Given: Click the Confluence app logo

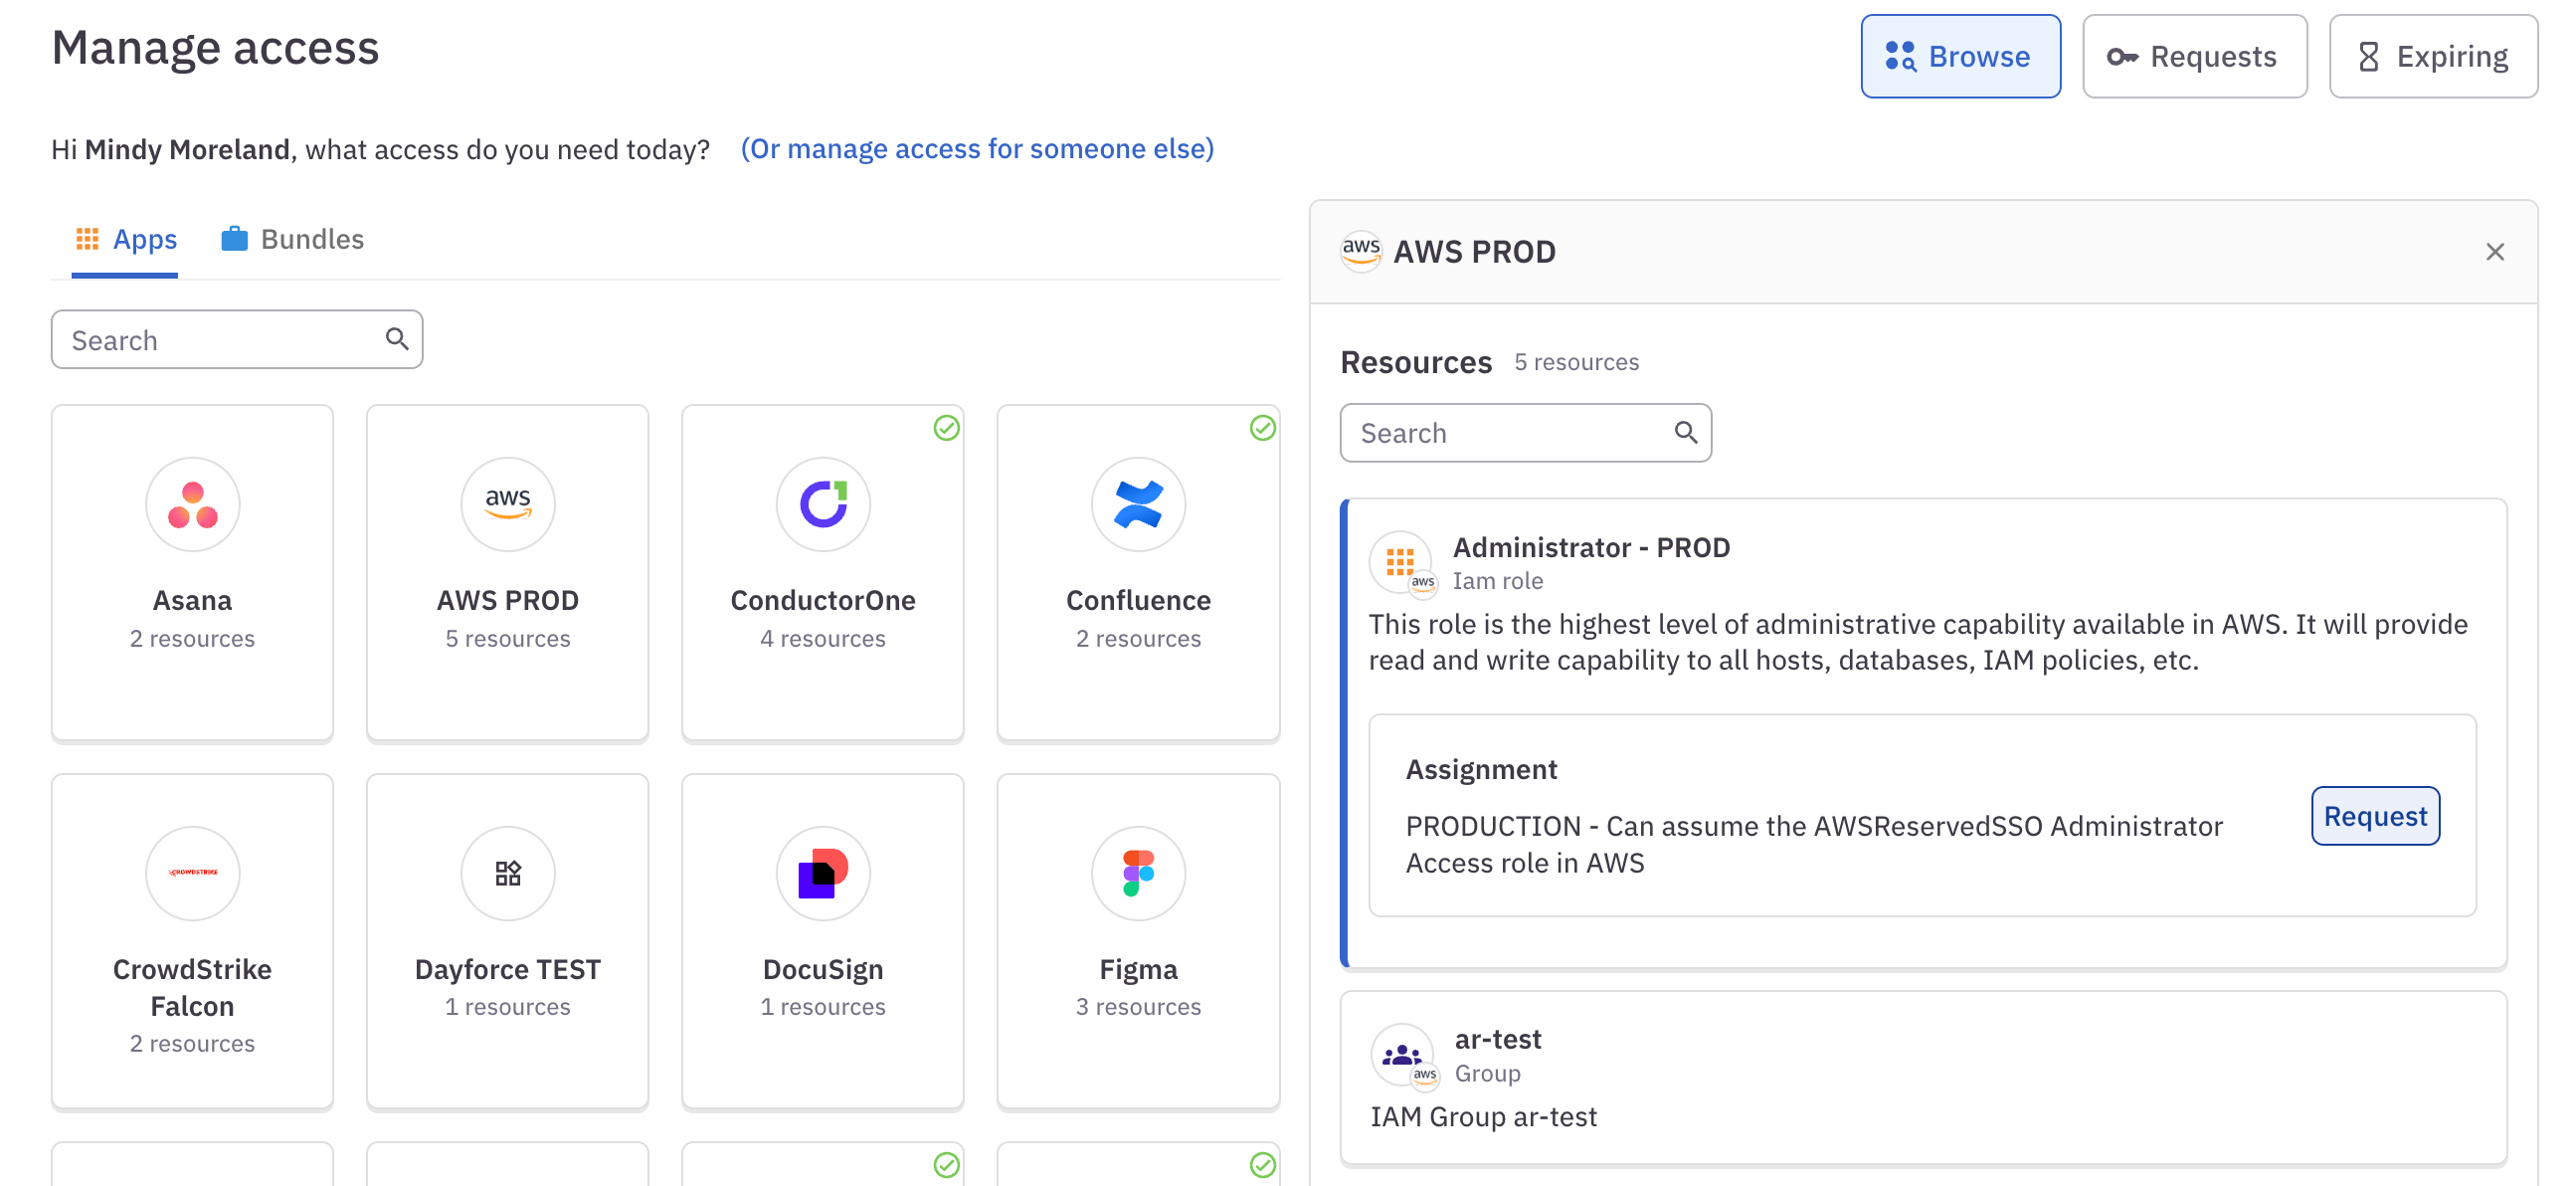Looking at the screenshot, I should (1138, 504).
